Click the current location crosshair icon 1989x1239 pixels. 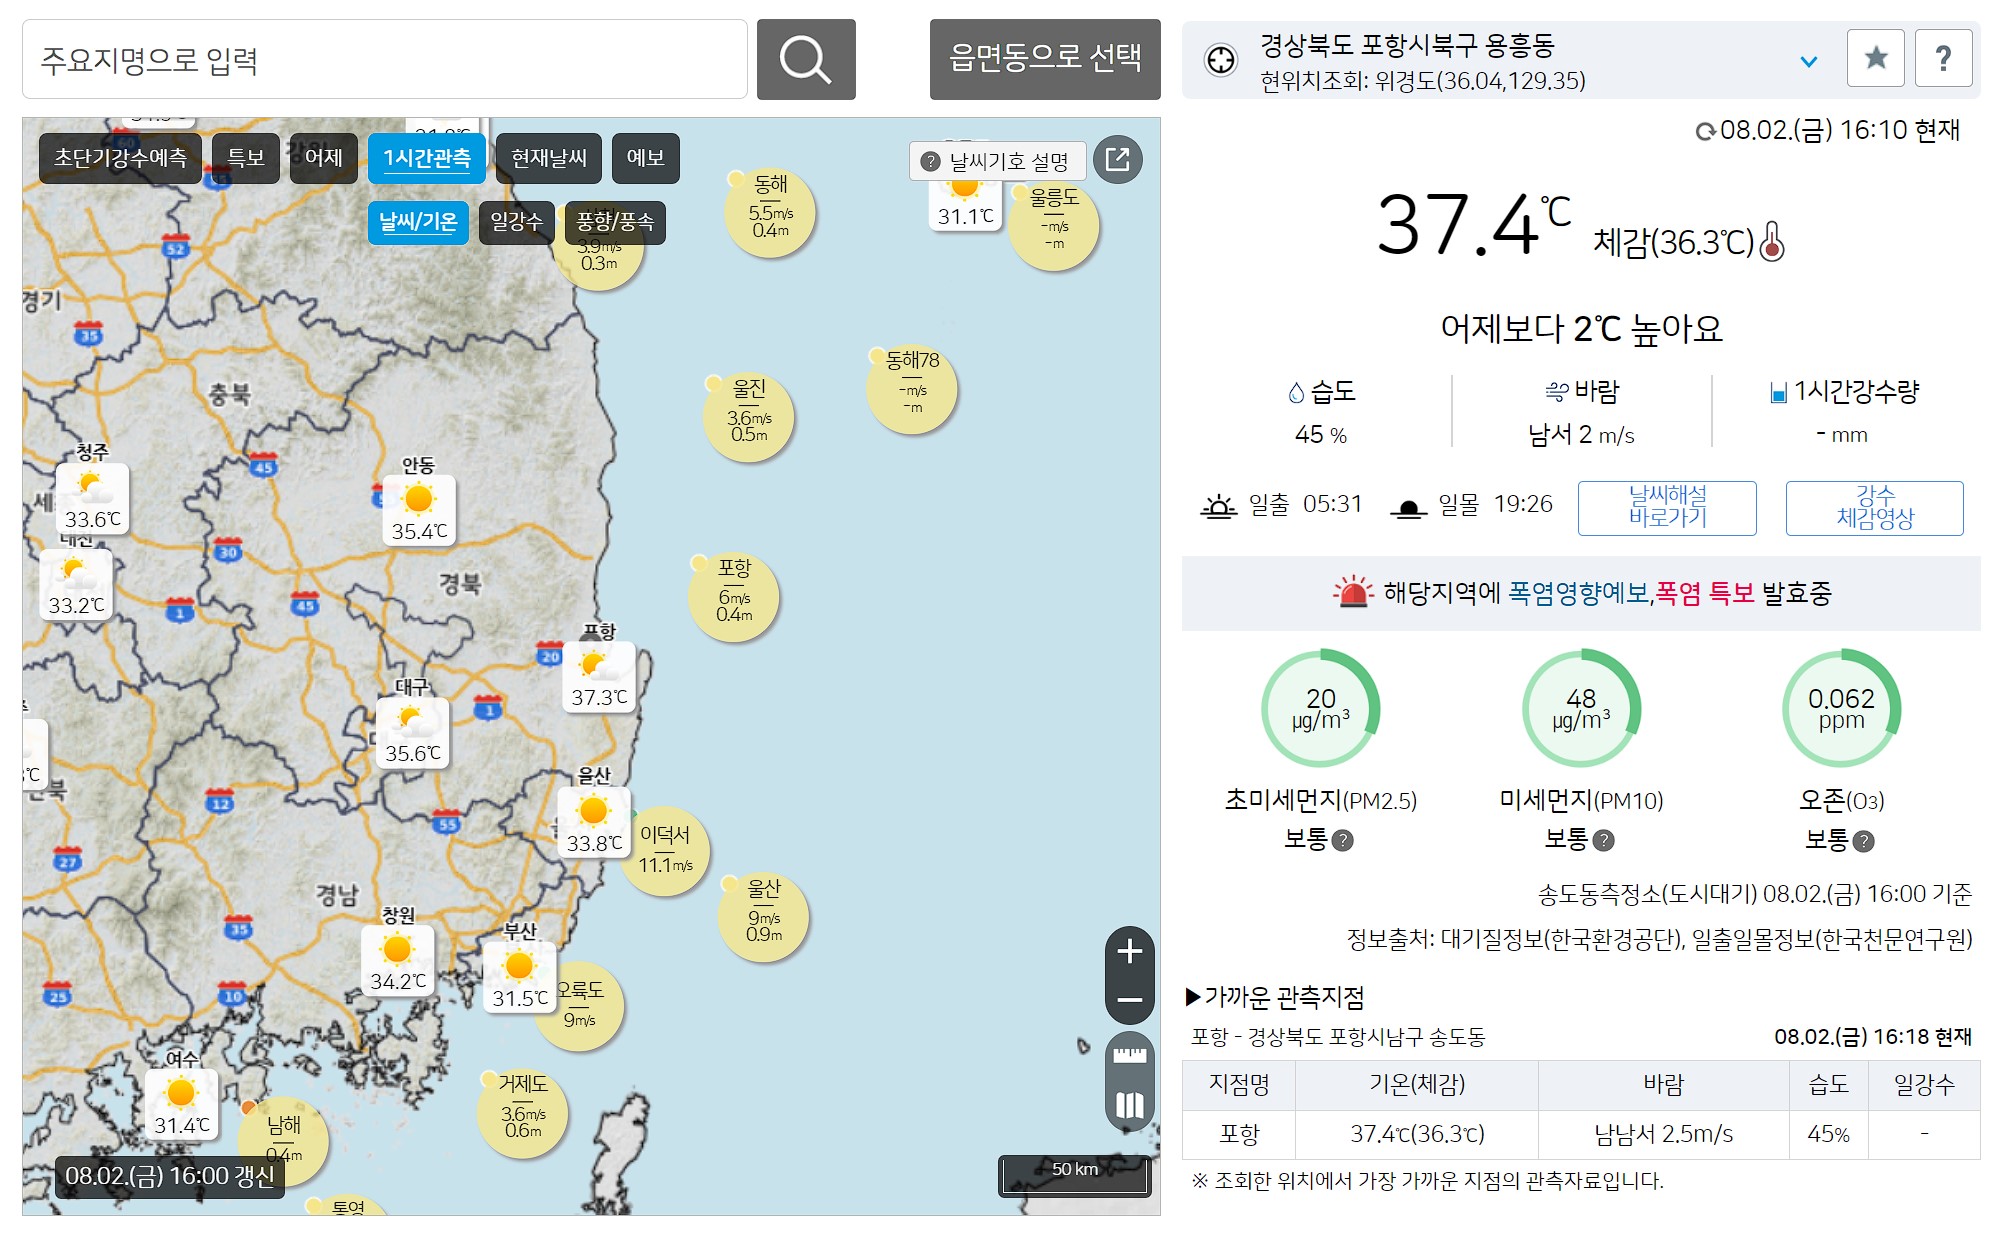(x=1220, y=60)
